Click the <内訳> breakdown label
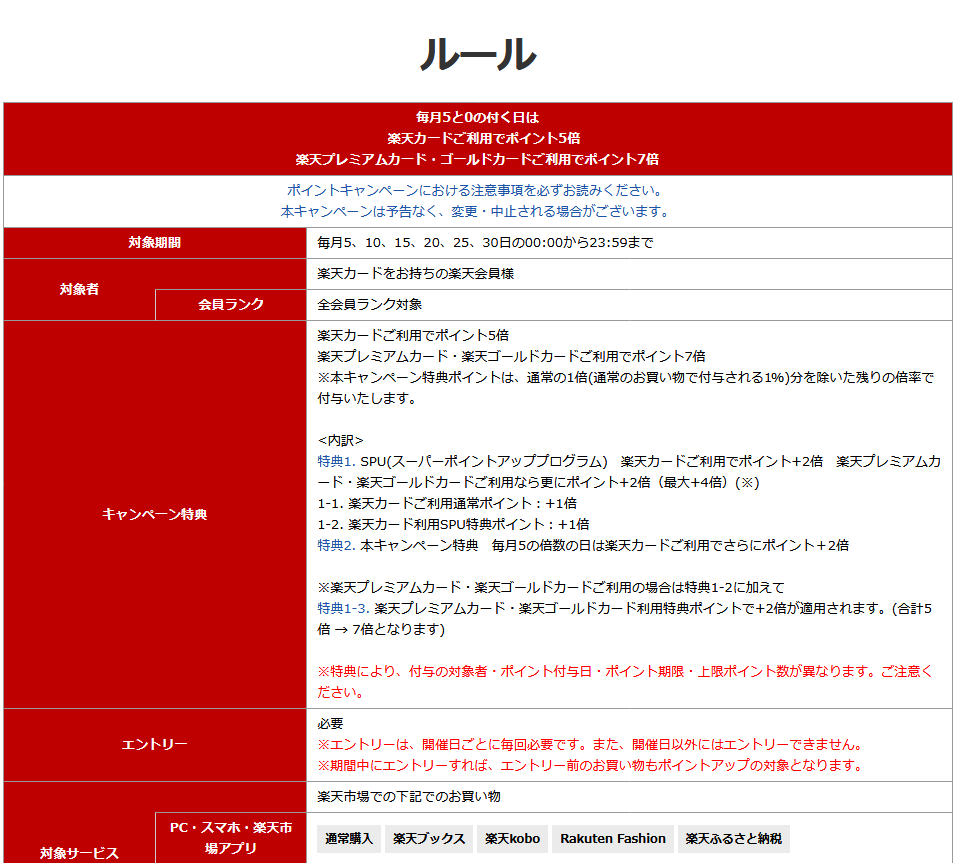 [341, 440]
